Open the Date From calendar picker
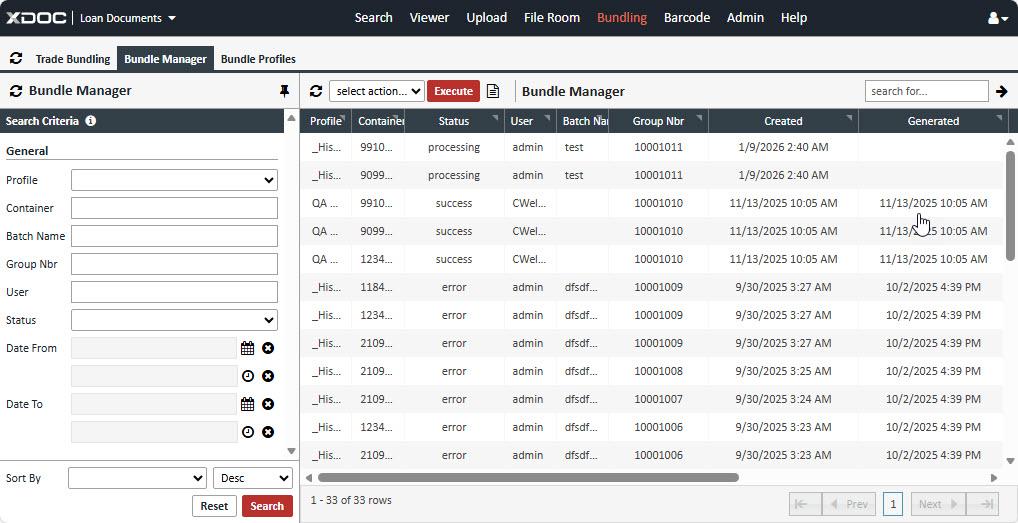The image size is (1018, 523). [248, 348]
